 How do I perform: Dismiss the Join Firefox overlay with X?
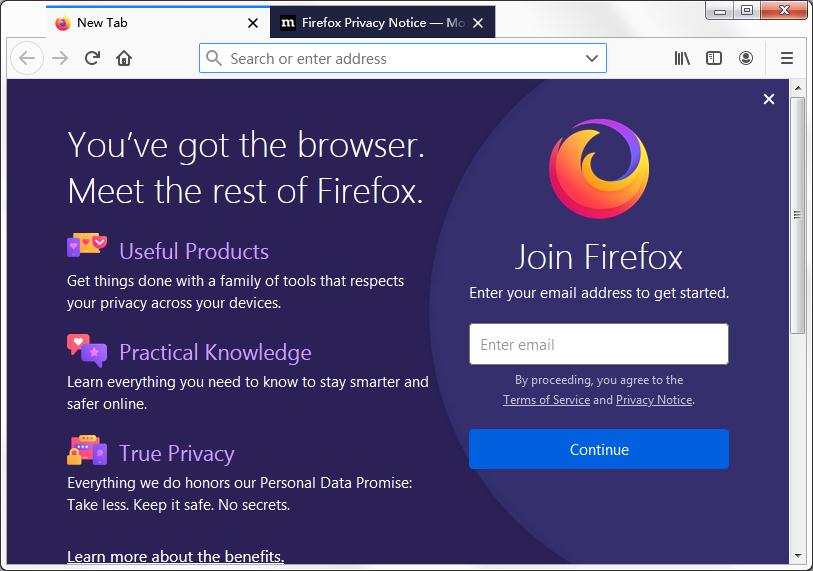click(769, 99)
